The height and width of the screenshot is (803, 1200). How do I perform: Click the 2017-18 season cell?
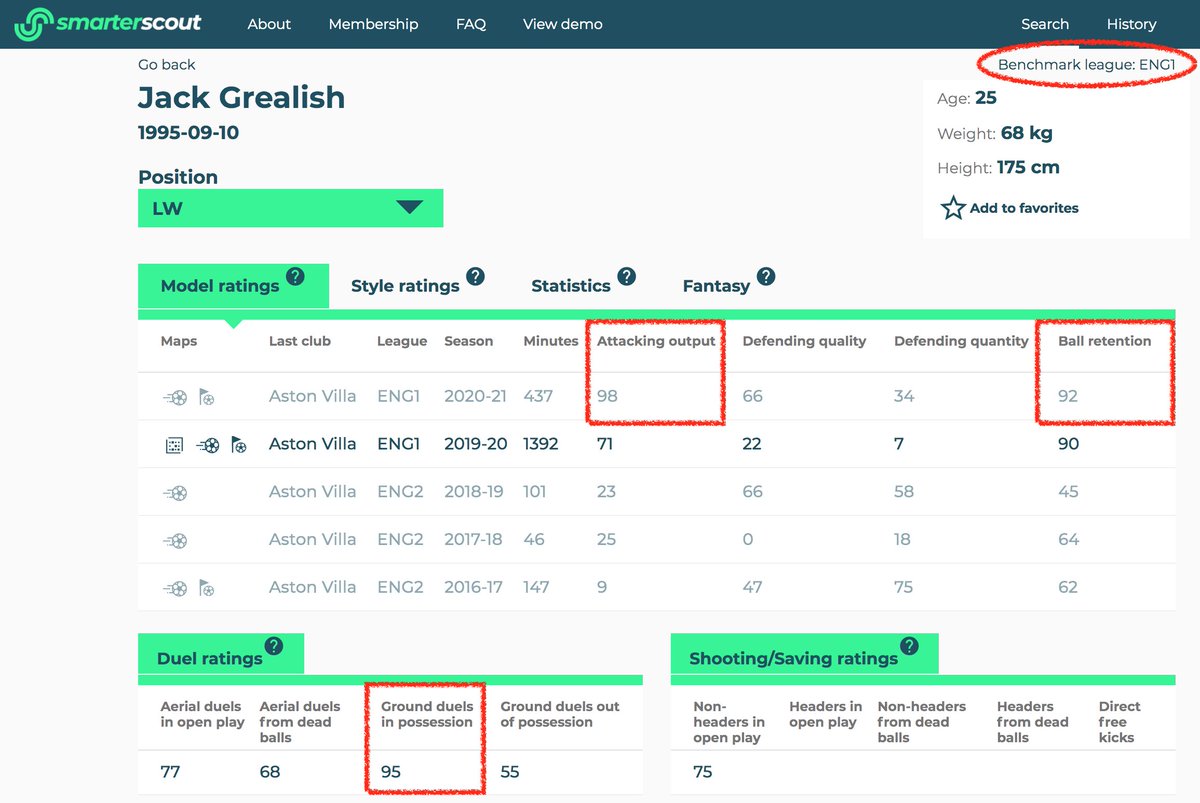[x=474, y=540]
